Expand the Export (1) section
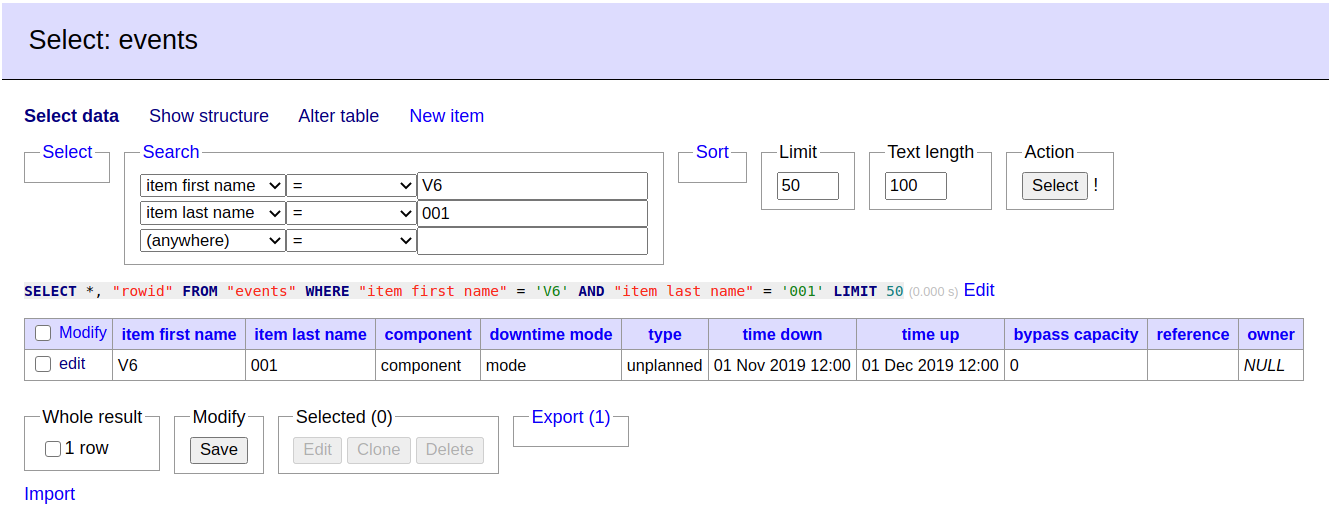Viewport: 1333px width, 507px height. click(x=570, y=417)
